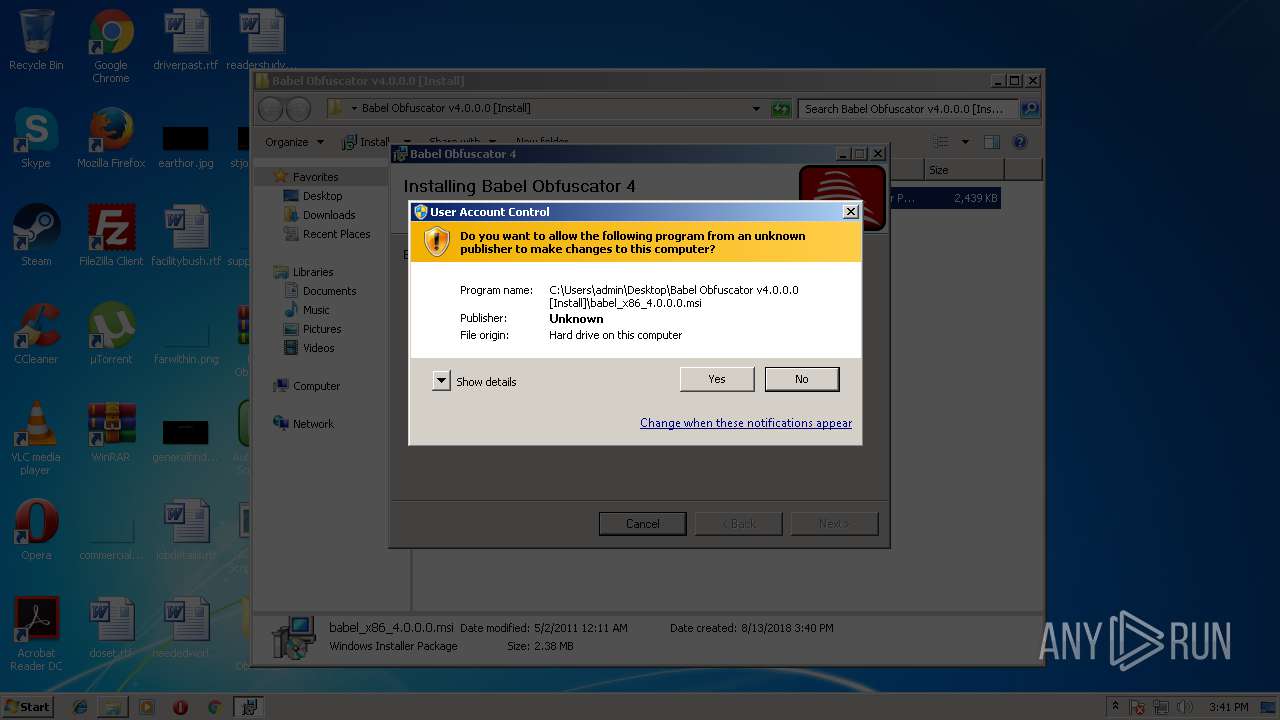Image resolution: width=1280 pixels, height=720 pixels.
Task: Show hidden tray icons arrow
Action: pos(1116,707)
